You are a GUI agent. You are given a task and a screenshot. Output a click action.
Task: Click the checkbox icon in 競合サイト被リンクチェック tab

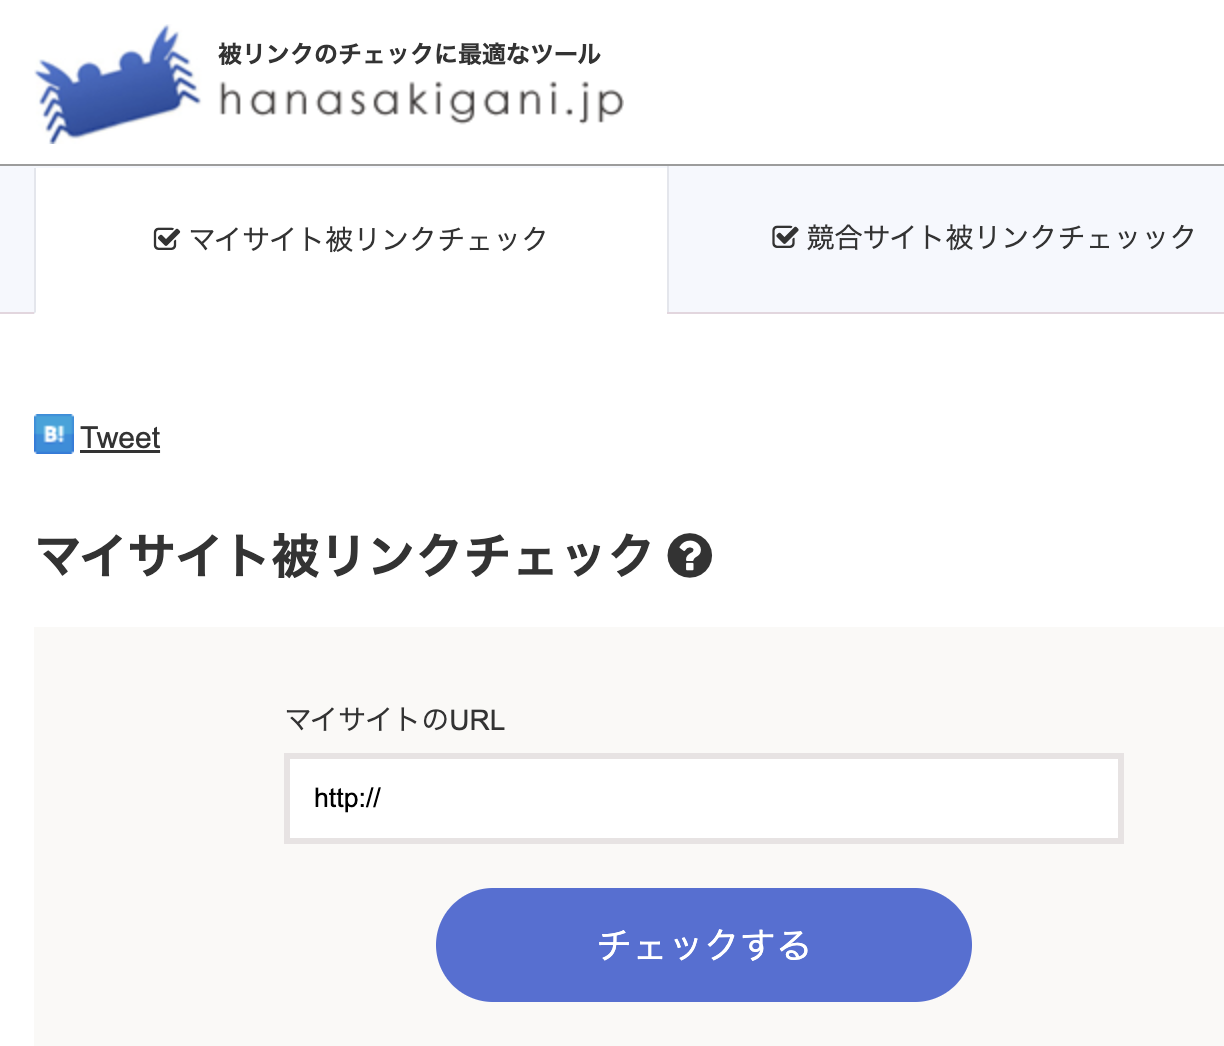coord(782,236)
